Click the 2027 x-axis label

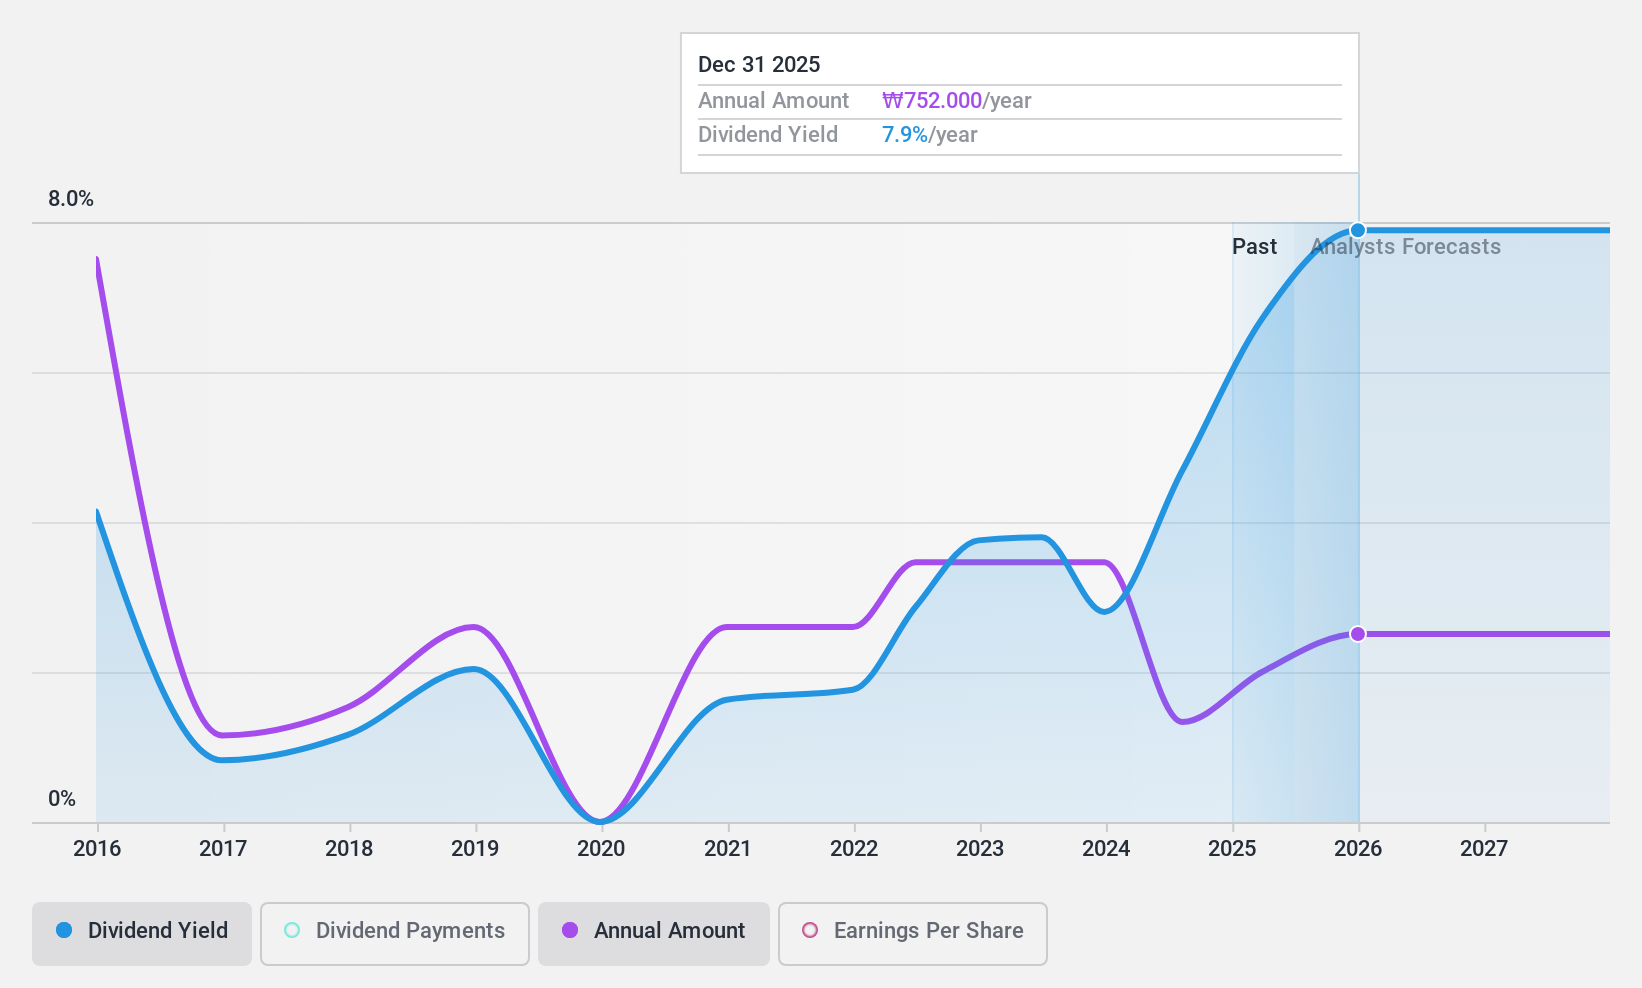click(1484, 849)
